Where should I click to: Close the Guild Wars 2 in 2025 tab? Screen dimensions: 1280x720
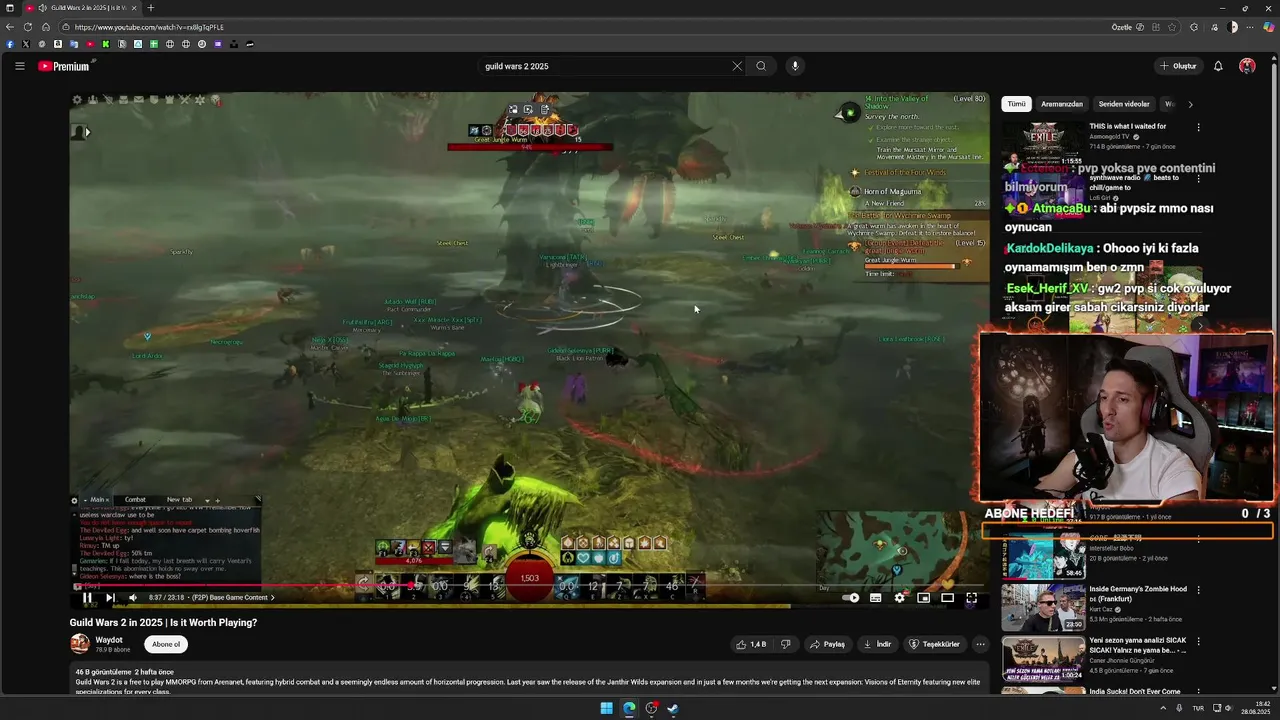point(134,8)
